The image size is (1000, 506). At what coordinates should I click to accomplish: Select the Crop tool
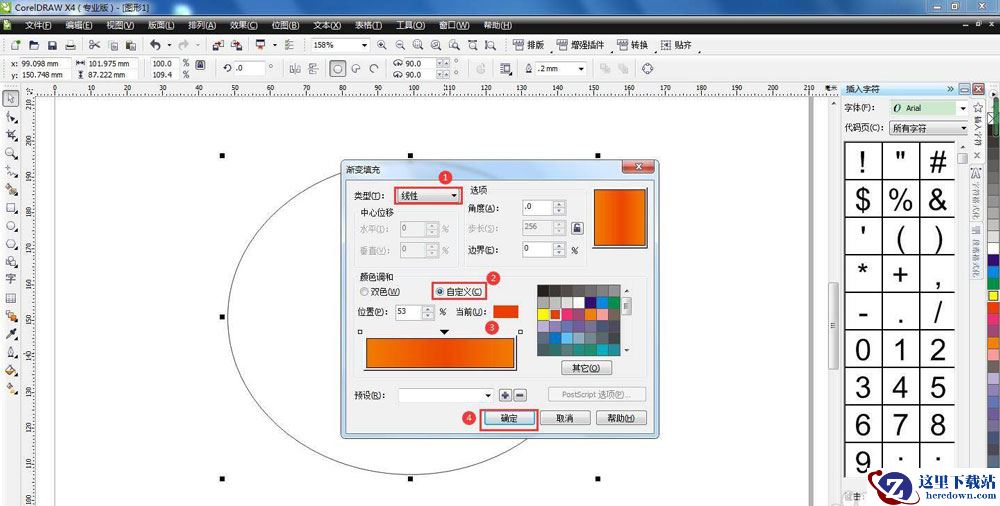point(11,135)
